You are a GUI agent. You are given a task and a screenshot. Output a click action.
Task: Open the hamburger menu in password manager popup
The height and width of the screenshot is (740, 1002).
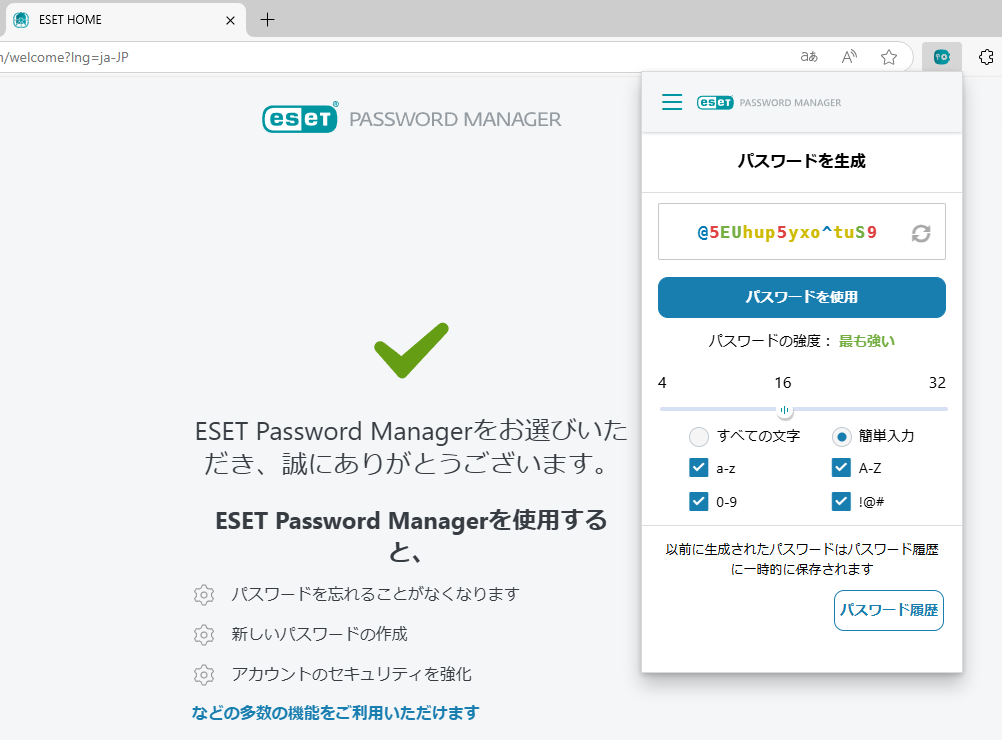pyautogui.click(x=672, y=102)
